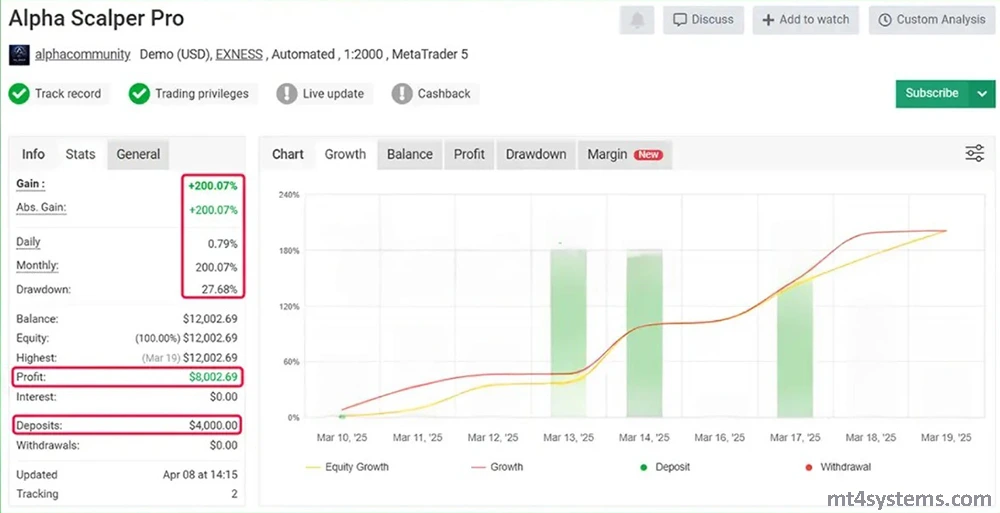Expand the Subscribe dropdown arrow
Viewport: 1000px width, 513px height.
pyautogui.click(x=981, y=94)
